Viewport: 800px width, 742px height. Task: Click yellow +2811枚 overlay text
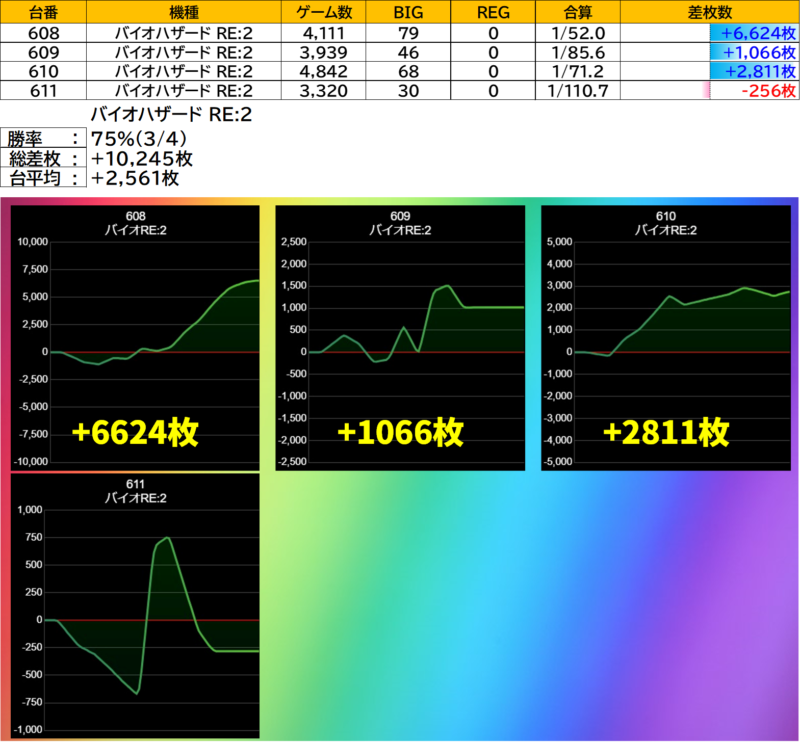pos(666,432)
